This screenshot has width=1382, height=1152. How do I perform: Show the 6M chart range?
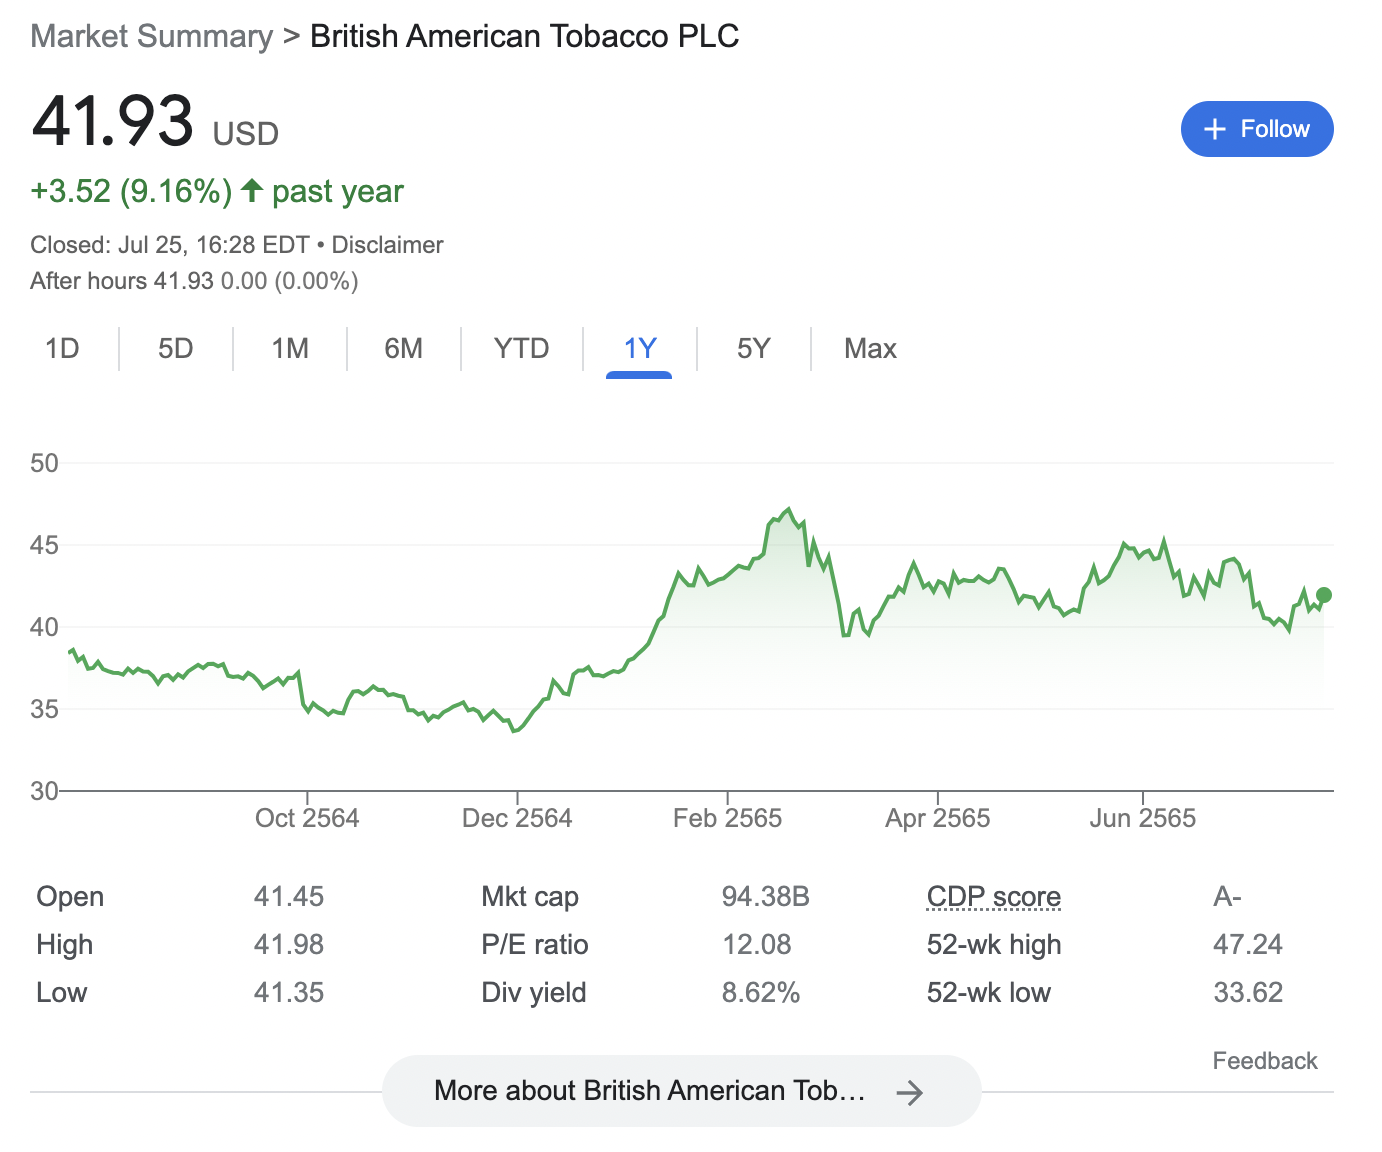pos(403,348)
